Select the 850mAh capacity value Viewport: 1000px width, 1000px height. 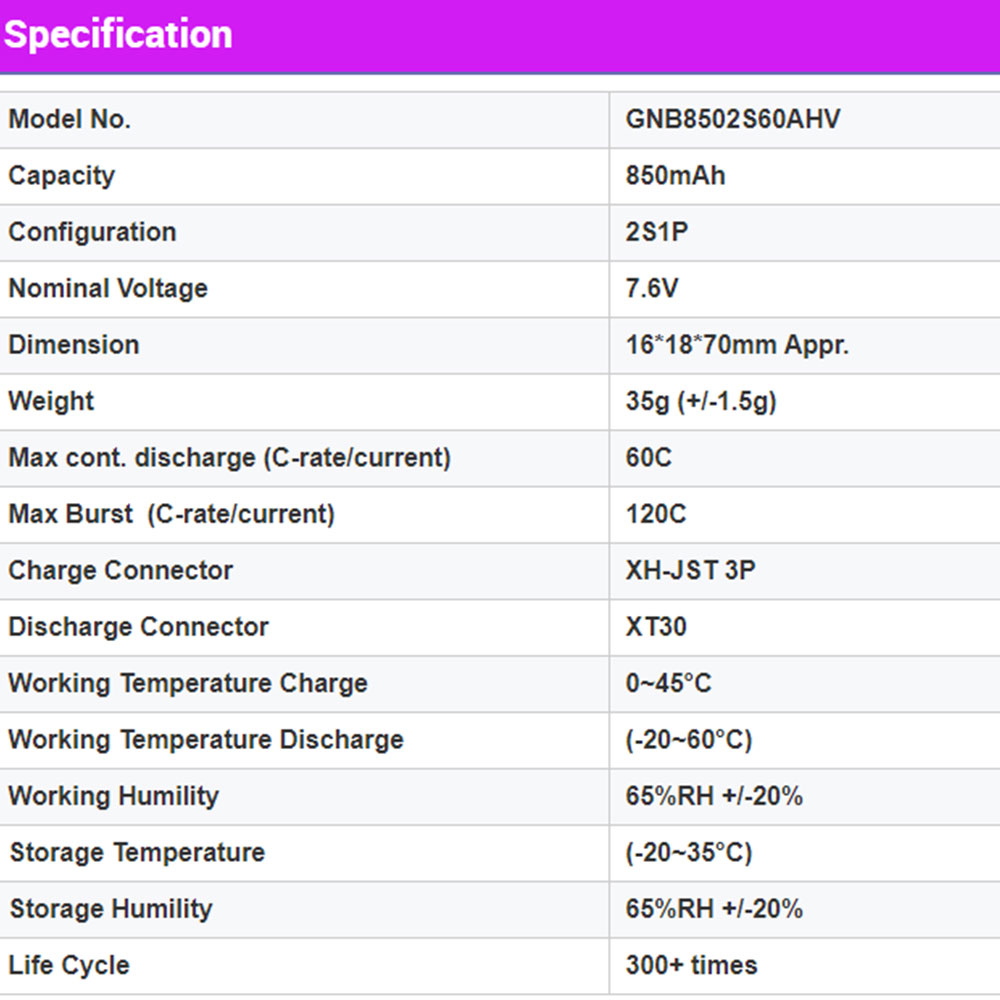[x=675, y=176]
